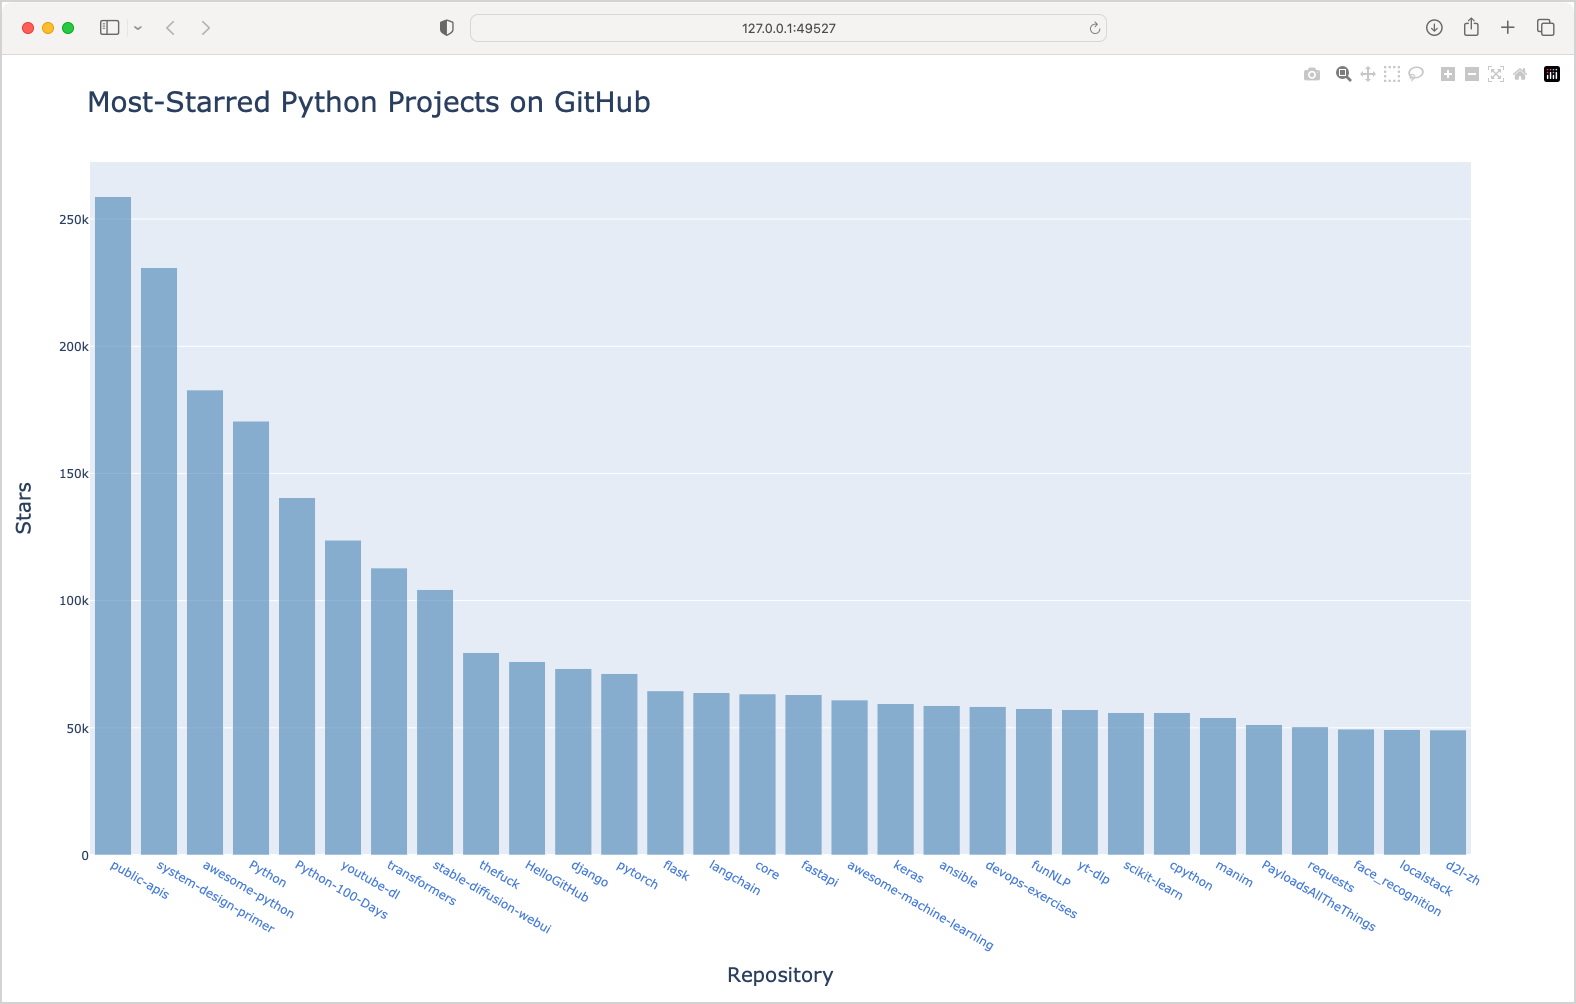
Task: Go forward with the browser forward arrow
Action: (x=205, y=28)
